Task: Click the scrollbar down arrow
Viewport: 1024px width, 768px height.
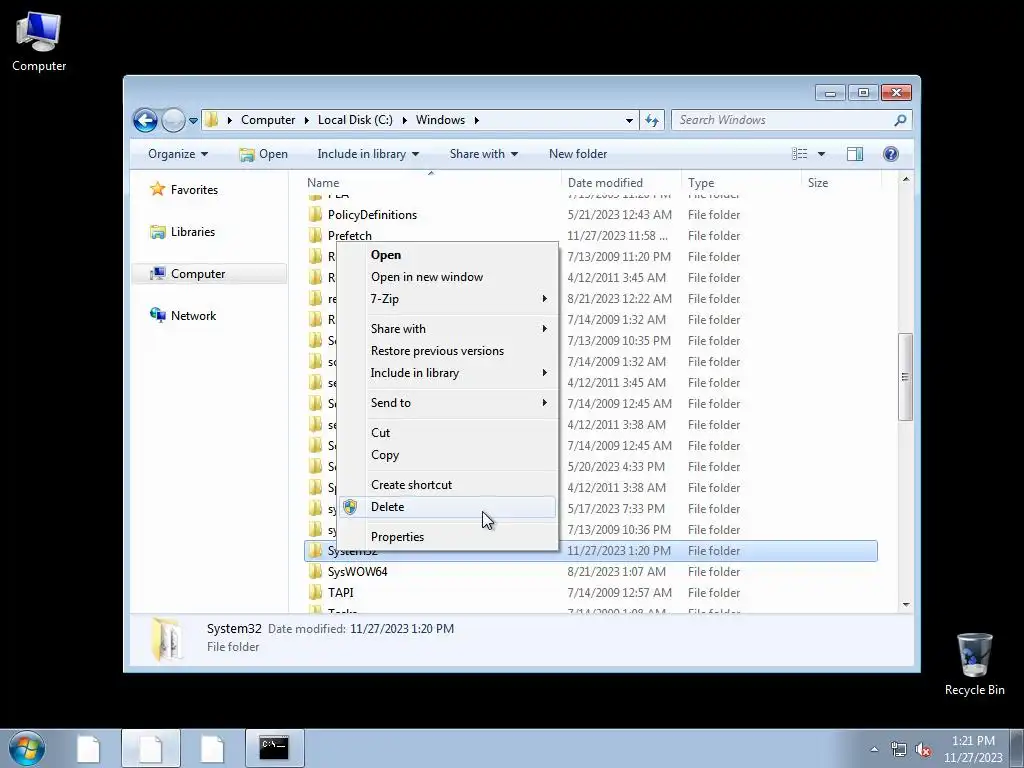Action: 905,605
